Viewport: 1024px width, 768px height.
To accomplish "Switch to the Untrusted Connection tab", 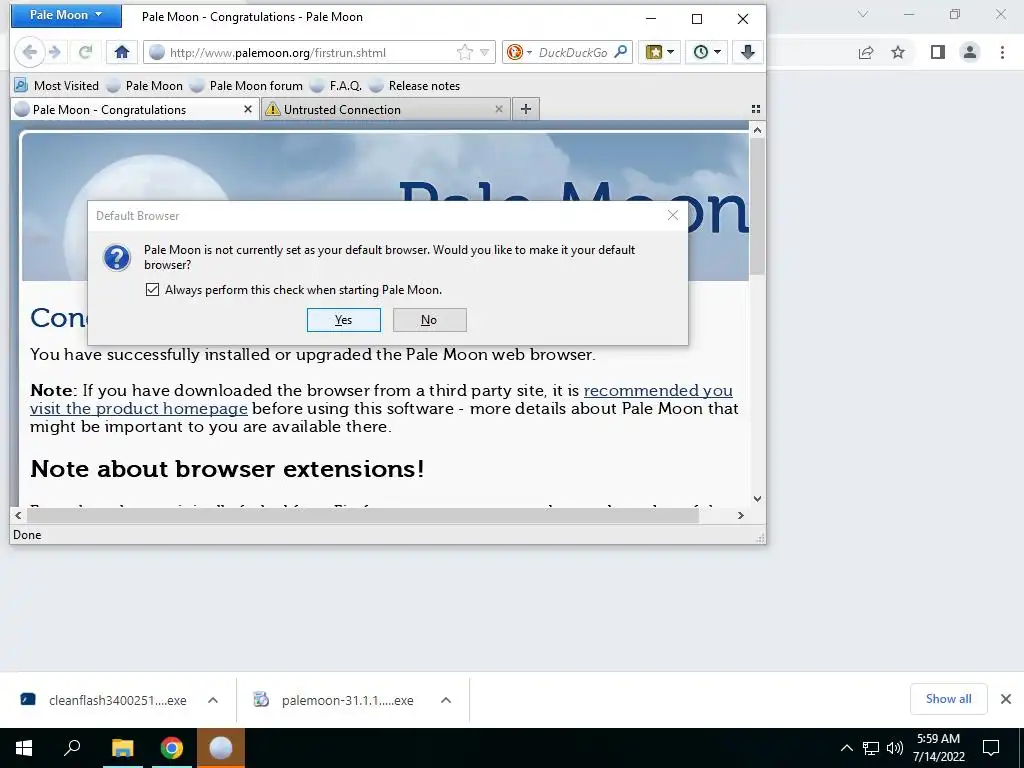I will [x=385, y=110].
